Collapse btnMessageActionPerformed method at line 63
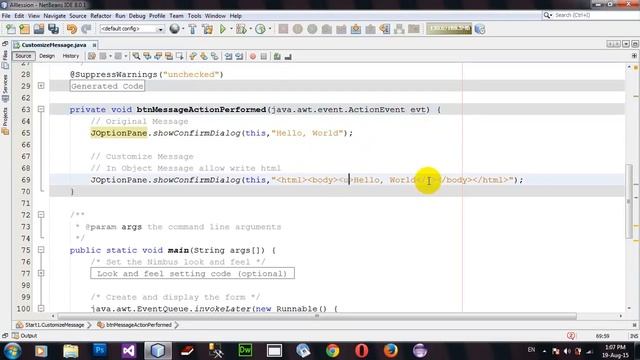Image resolution: width=640 pixels, height=360 pixels. [x=41, y=109]
